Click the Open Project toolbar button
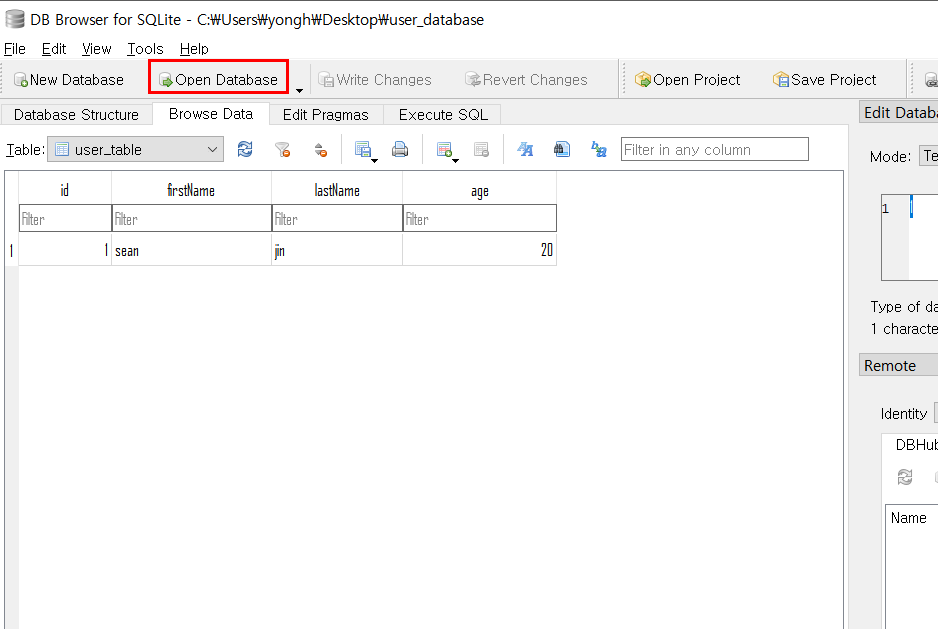The image size is (938, 629). [688, 80]
